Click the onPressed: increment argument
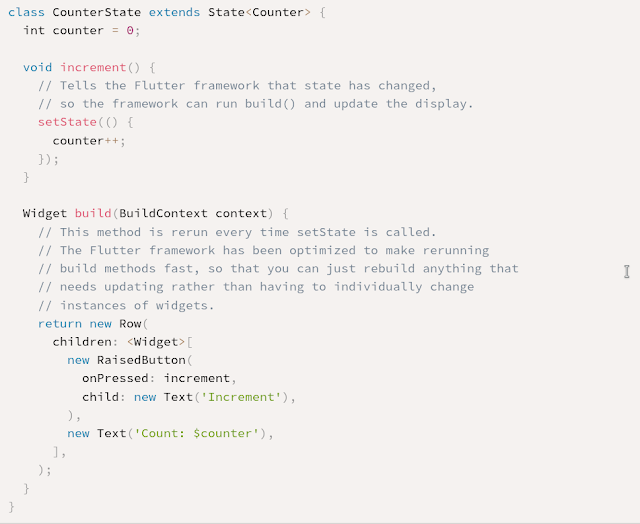Screen dimensions: 640x524 [x=159, y=378]
